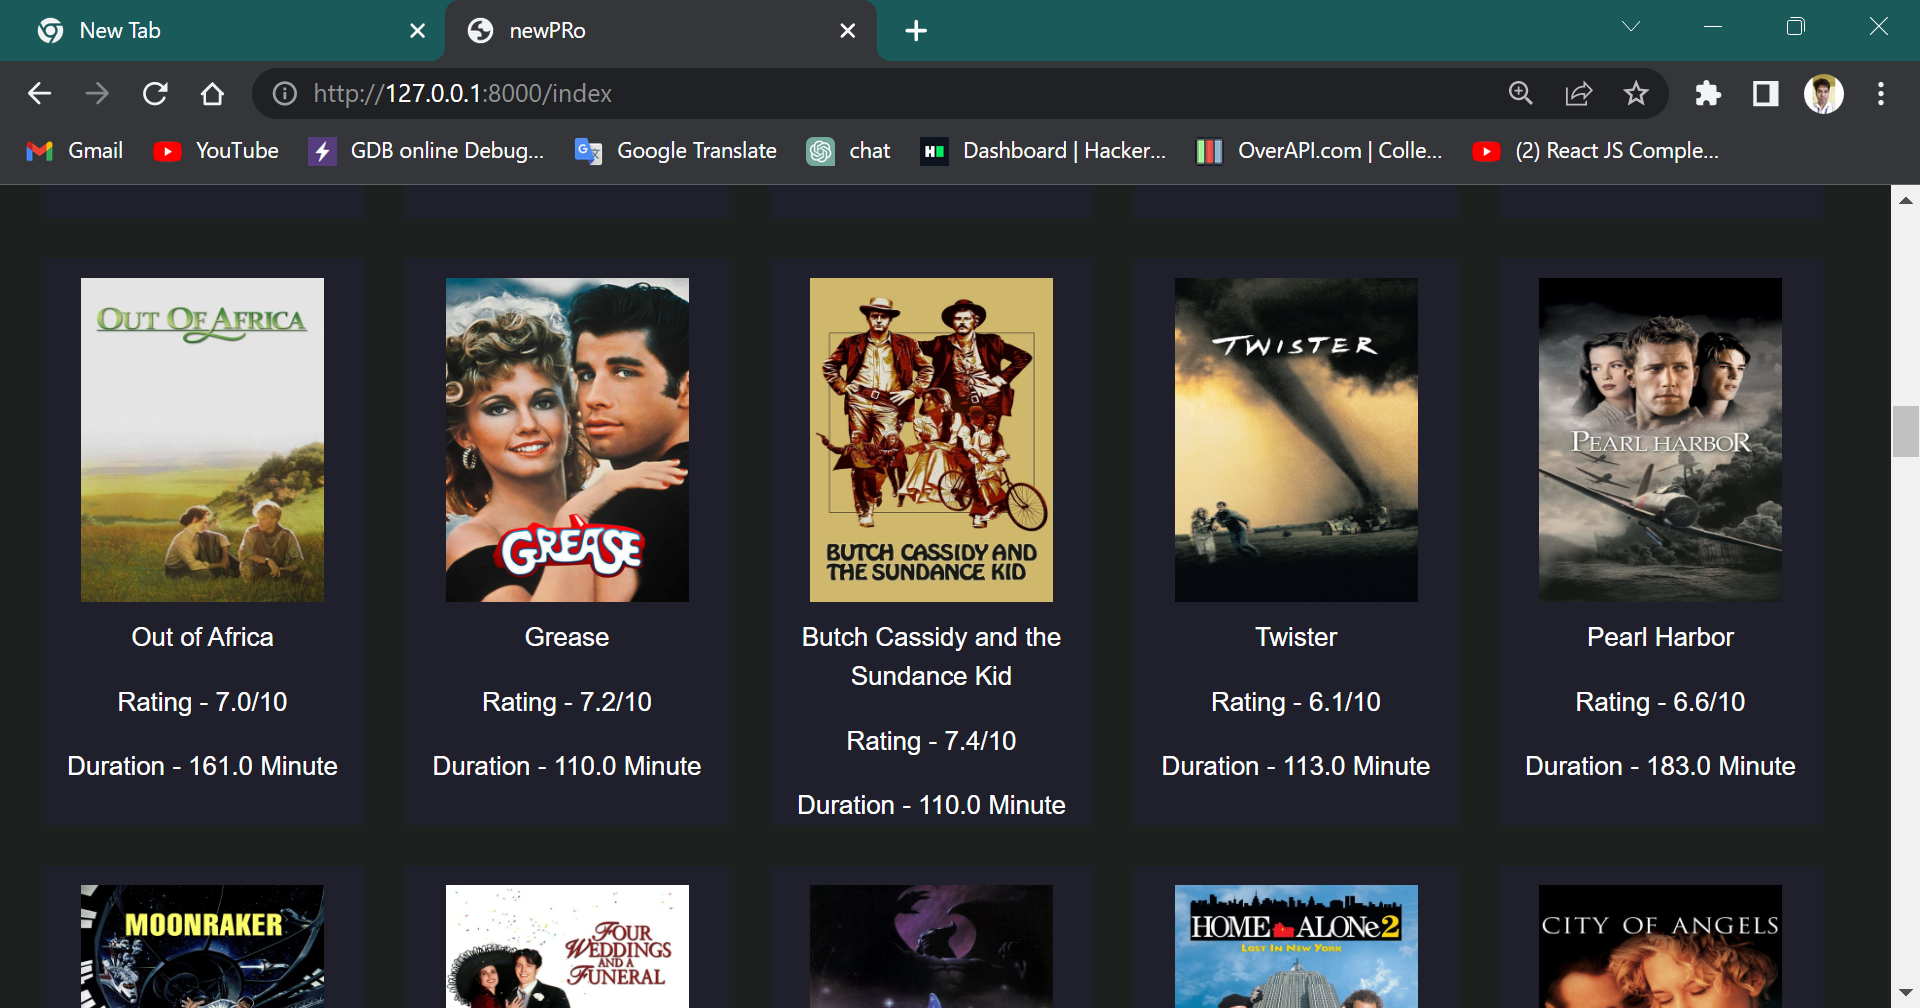
Task: Open the user profile avatar
Action: point(1823,93)
